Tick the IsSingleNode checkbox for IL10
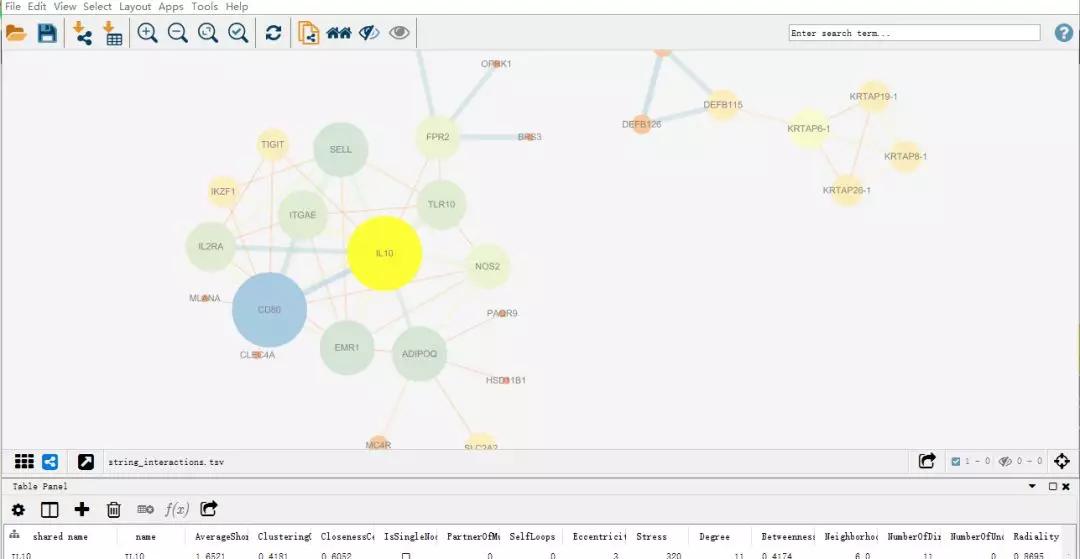1080x559 pixels. pyautogui.click(x=406, y=556)
